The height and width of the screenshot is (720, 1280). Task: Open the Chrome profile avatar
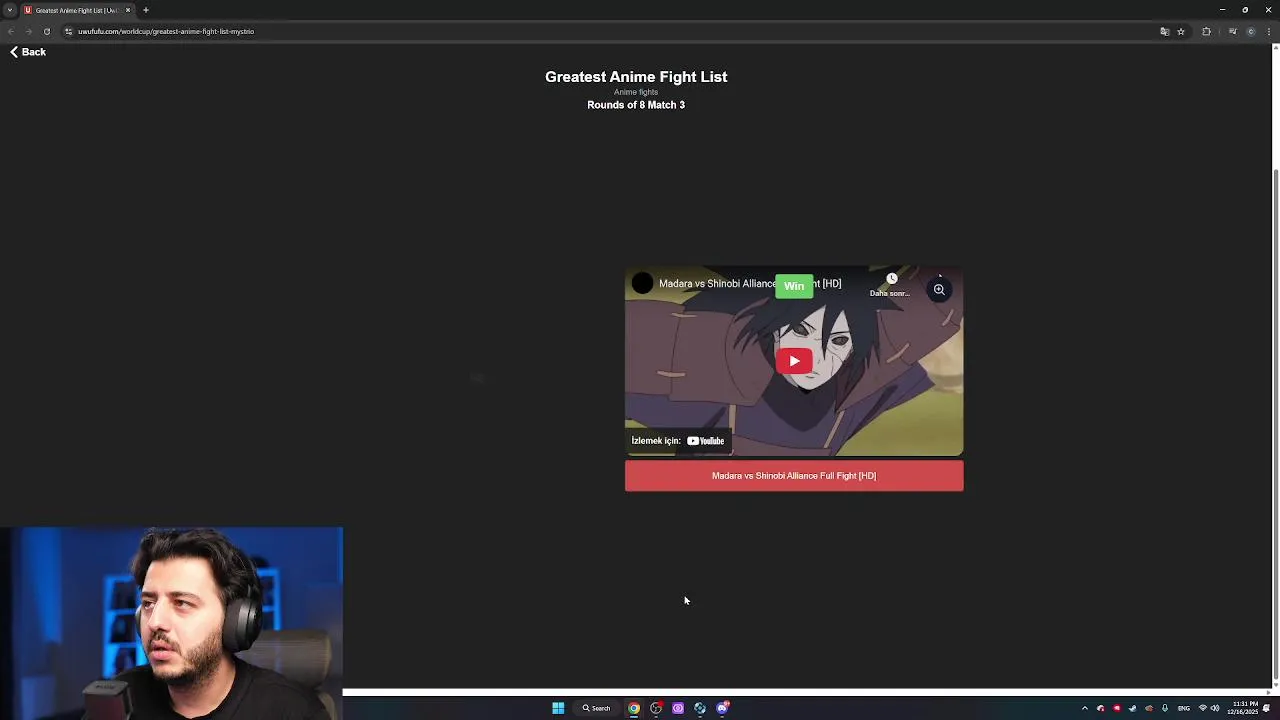(1250, 31)
